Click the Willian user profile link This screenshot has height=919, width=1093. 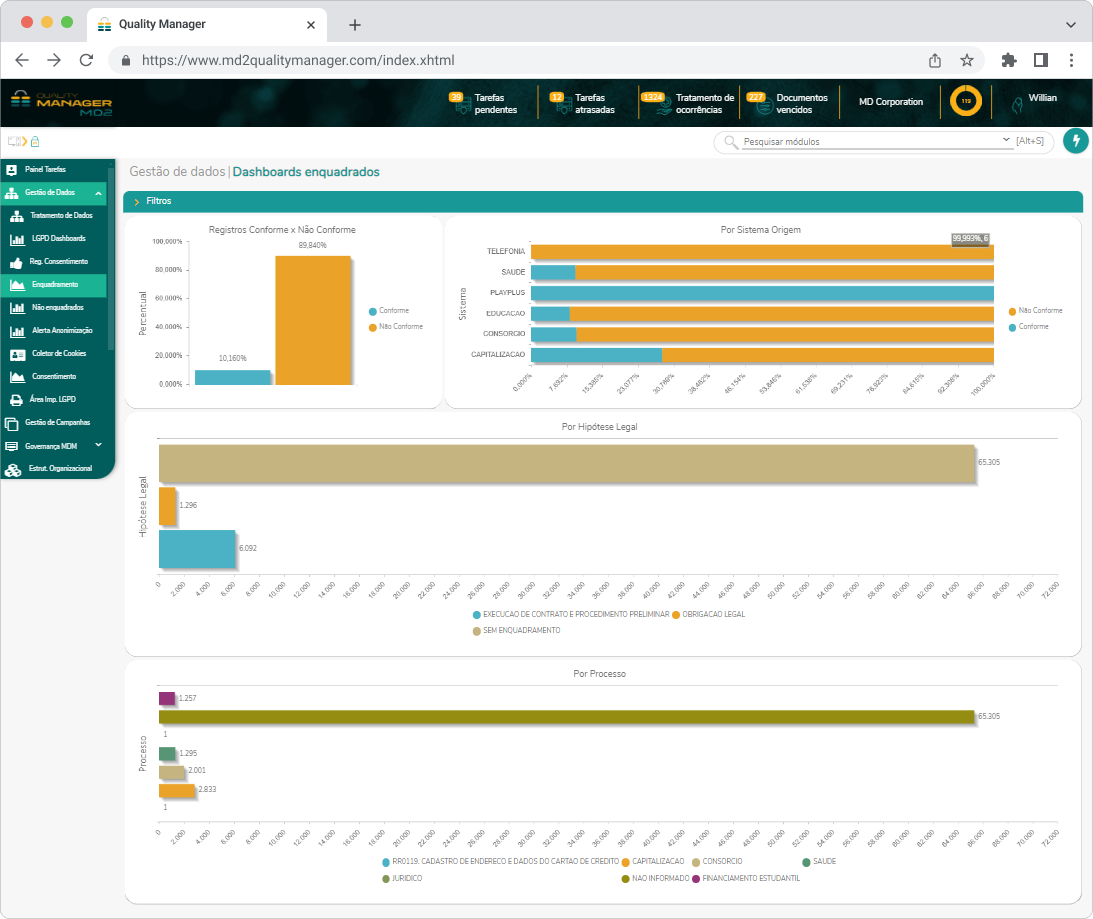(x=1042, y=99)
